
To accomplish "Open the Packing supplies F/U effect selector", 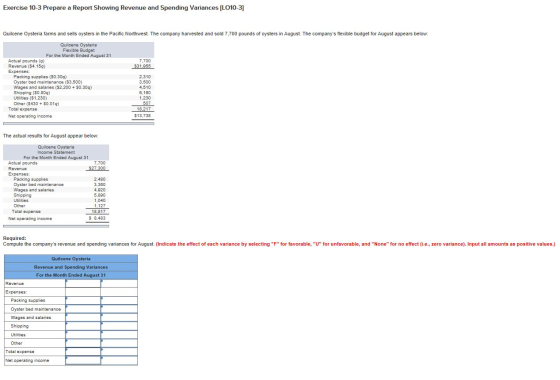I will 119,300.
